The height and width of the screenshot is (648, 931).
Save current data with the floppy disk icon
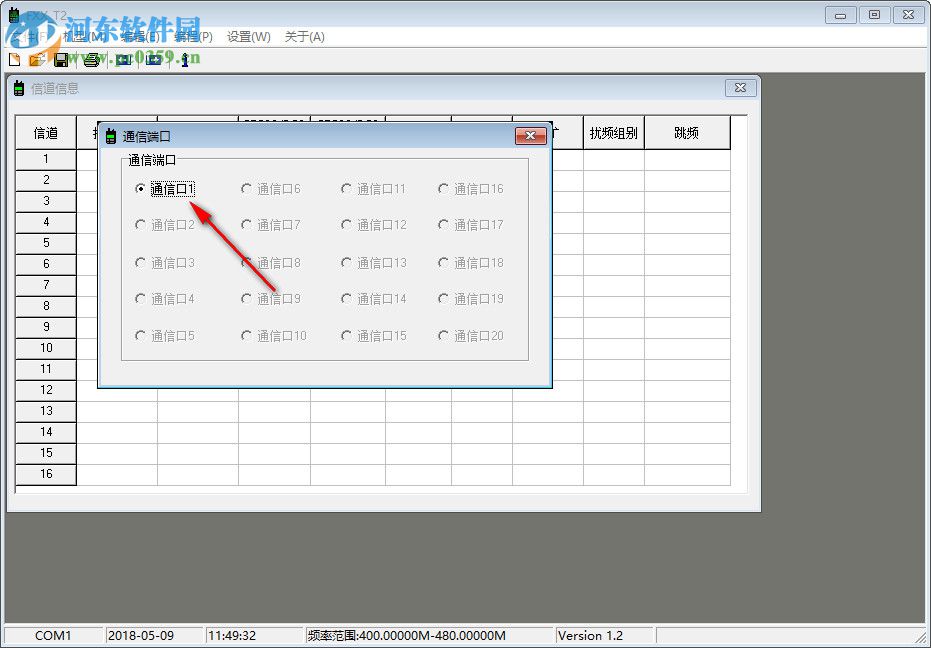[x=62, y=59]
